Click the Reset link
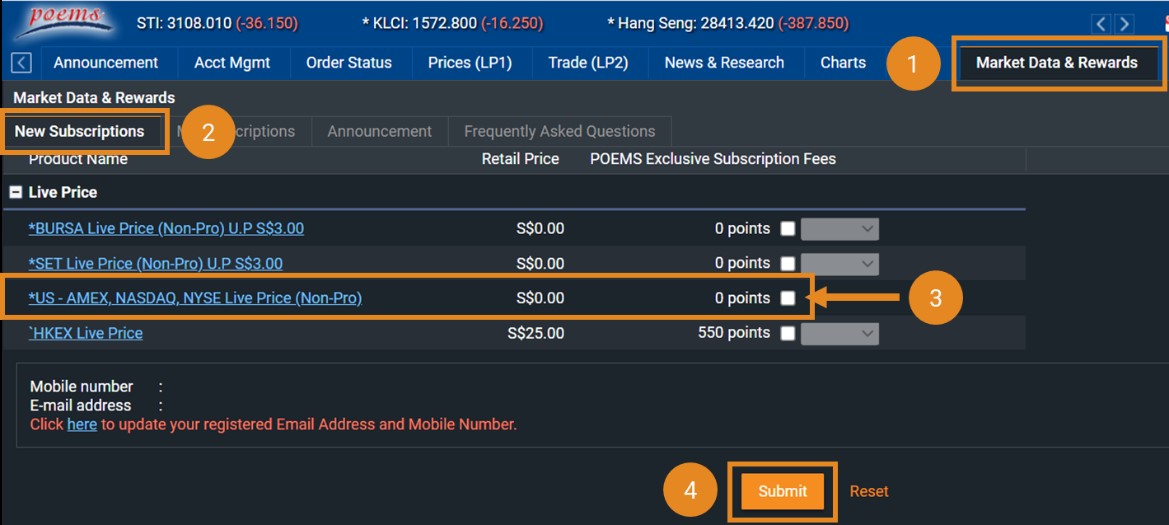Viewport: 1169px width, 525px height. click(x=869, y=491)
